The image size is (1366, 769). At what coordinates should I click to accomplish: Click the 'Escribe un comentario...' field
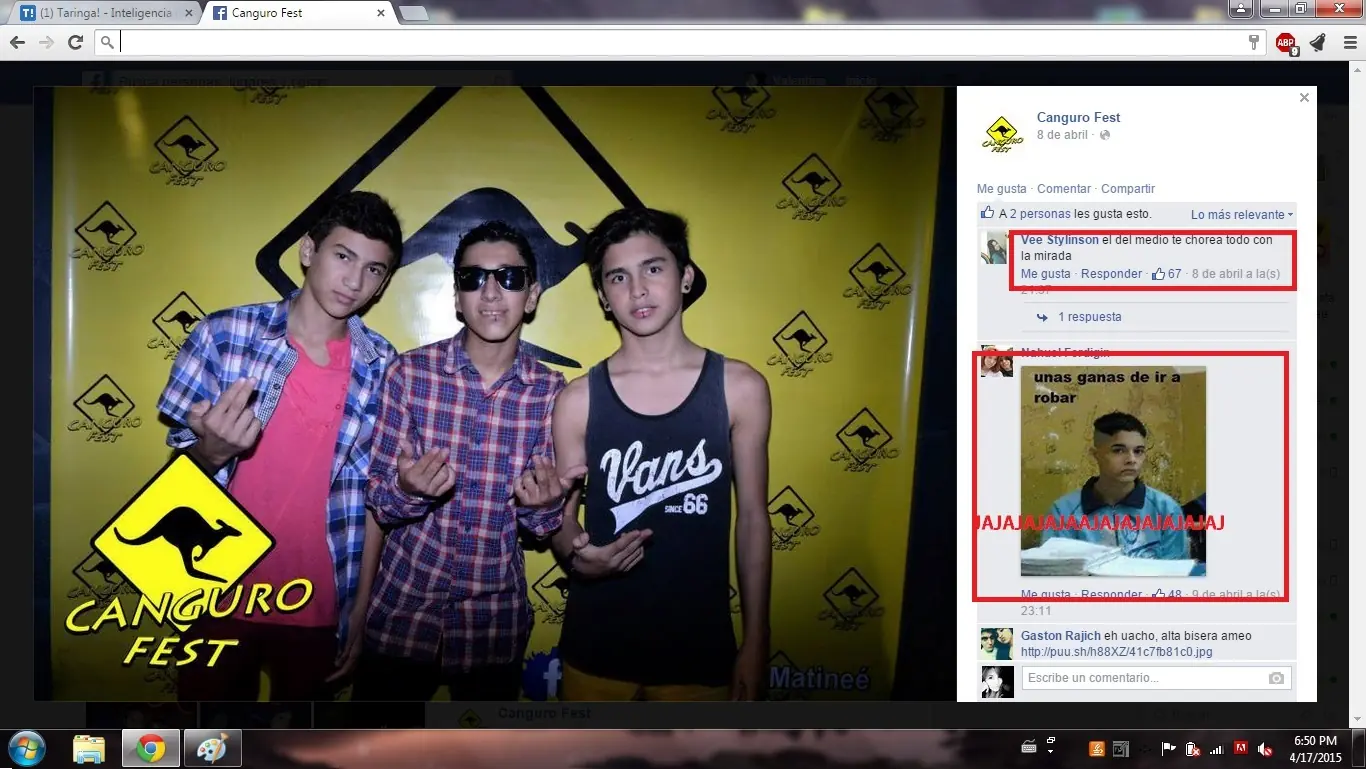click(x=1156, y=678)
